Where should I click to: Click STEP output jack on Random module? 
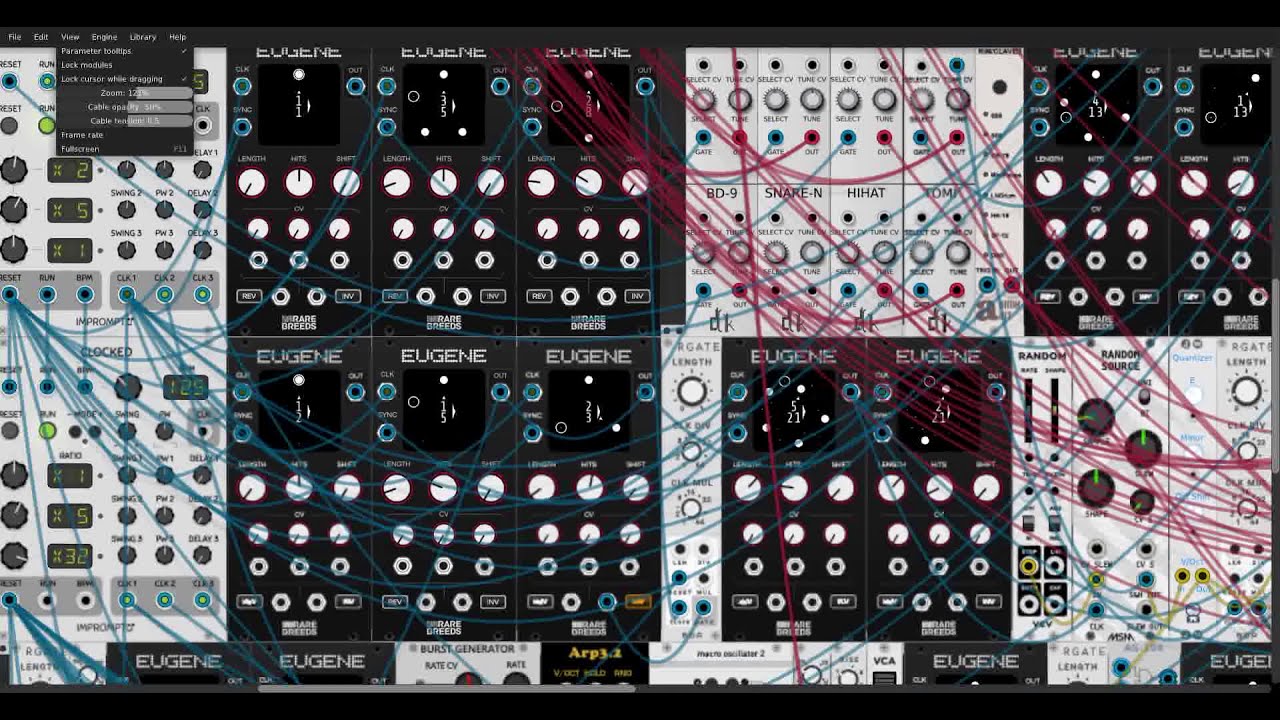coord(1029,567)
